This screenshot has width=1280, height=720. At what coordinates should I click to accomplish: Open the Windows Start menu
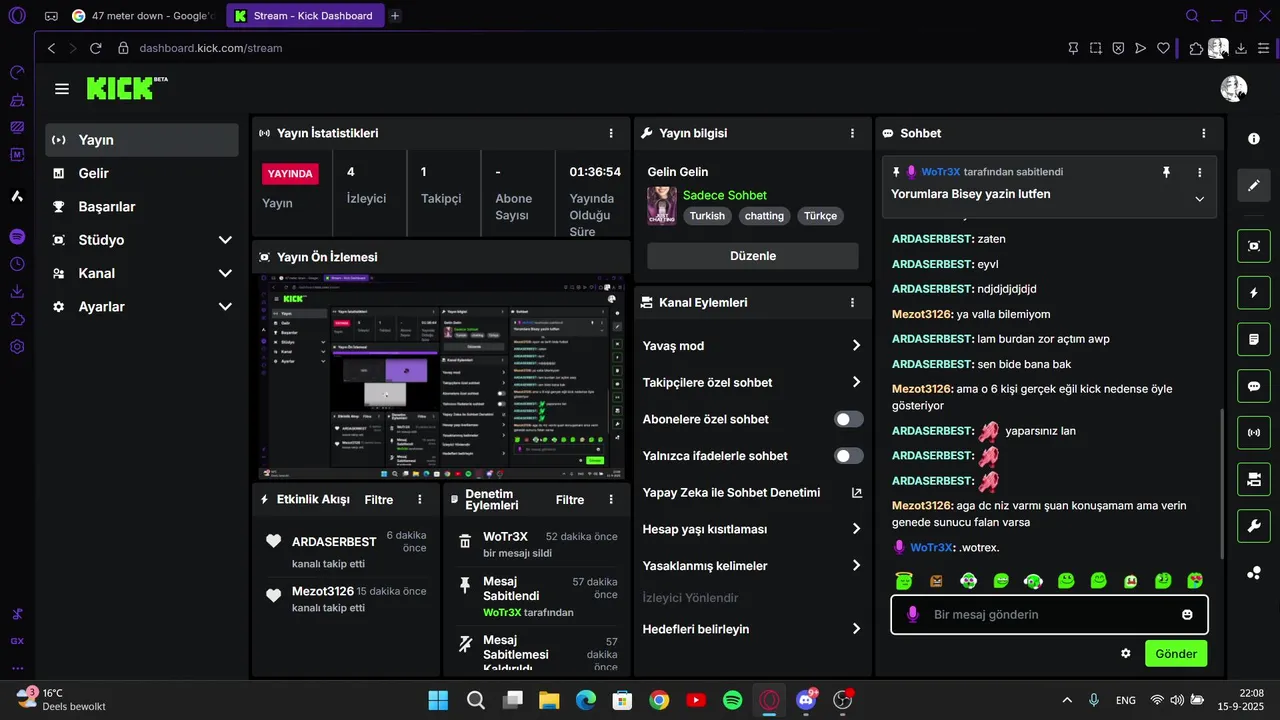pyautogui.click(x=438, y=700)
